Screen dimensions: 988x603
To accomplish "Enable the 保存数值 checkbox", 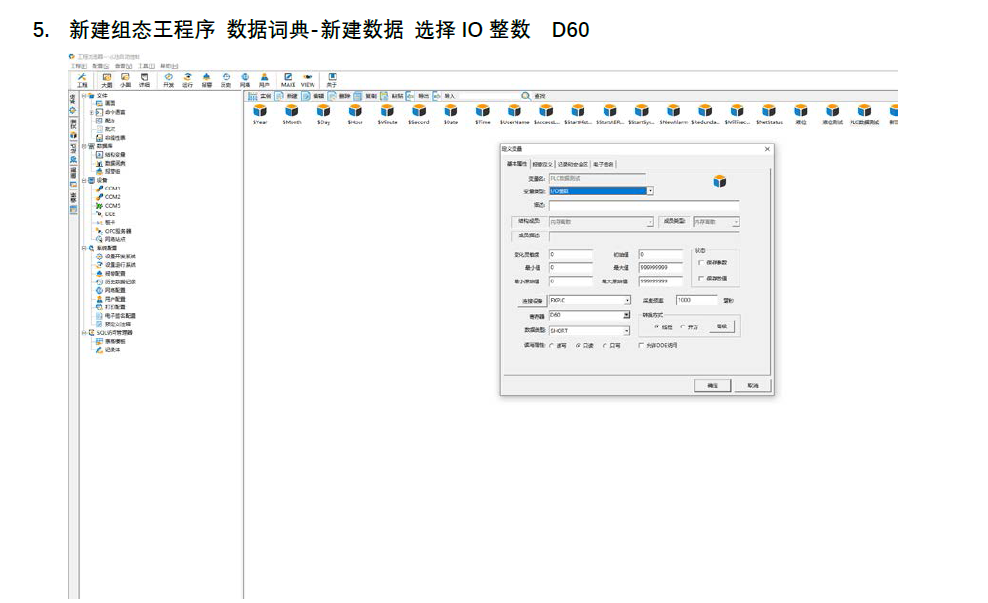I will pyautogui.click(x=700, y=278).
